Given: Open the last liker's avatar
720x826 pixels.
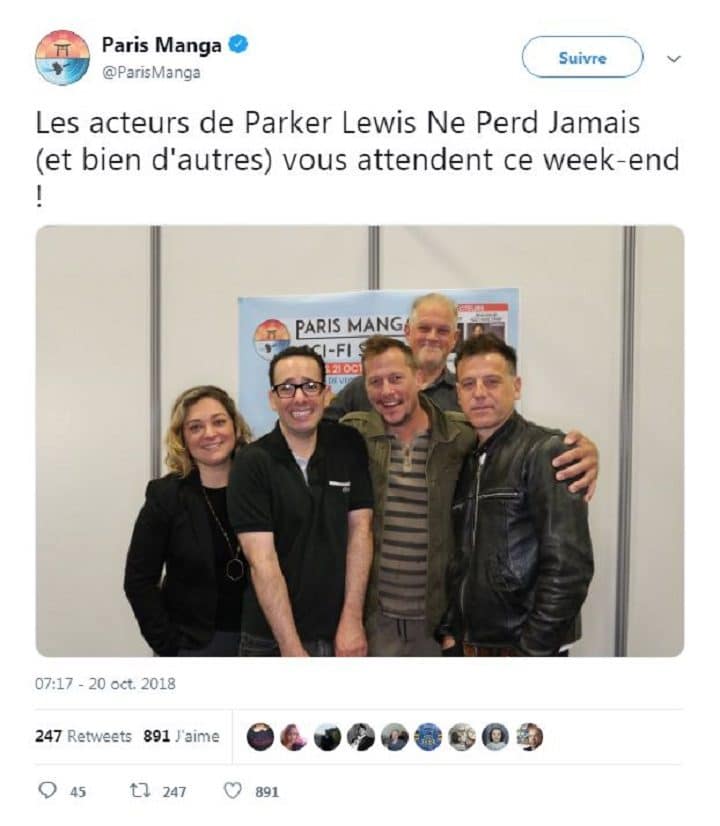Looking at the screenshot, I should click(x=529, y=736).
